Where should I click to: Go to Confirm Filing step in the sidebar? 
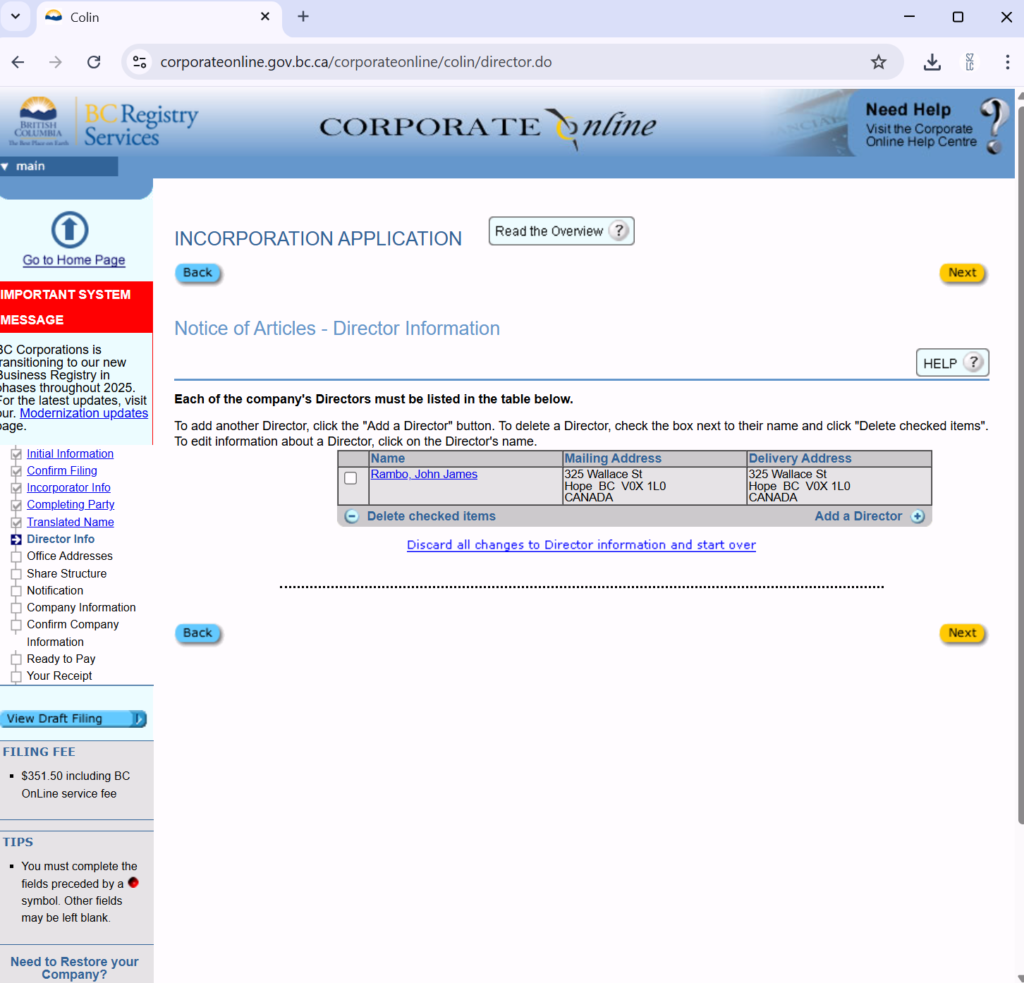pyautogui.click(x=62, y=471)
